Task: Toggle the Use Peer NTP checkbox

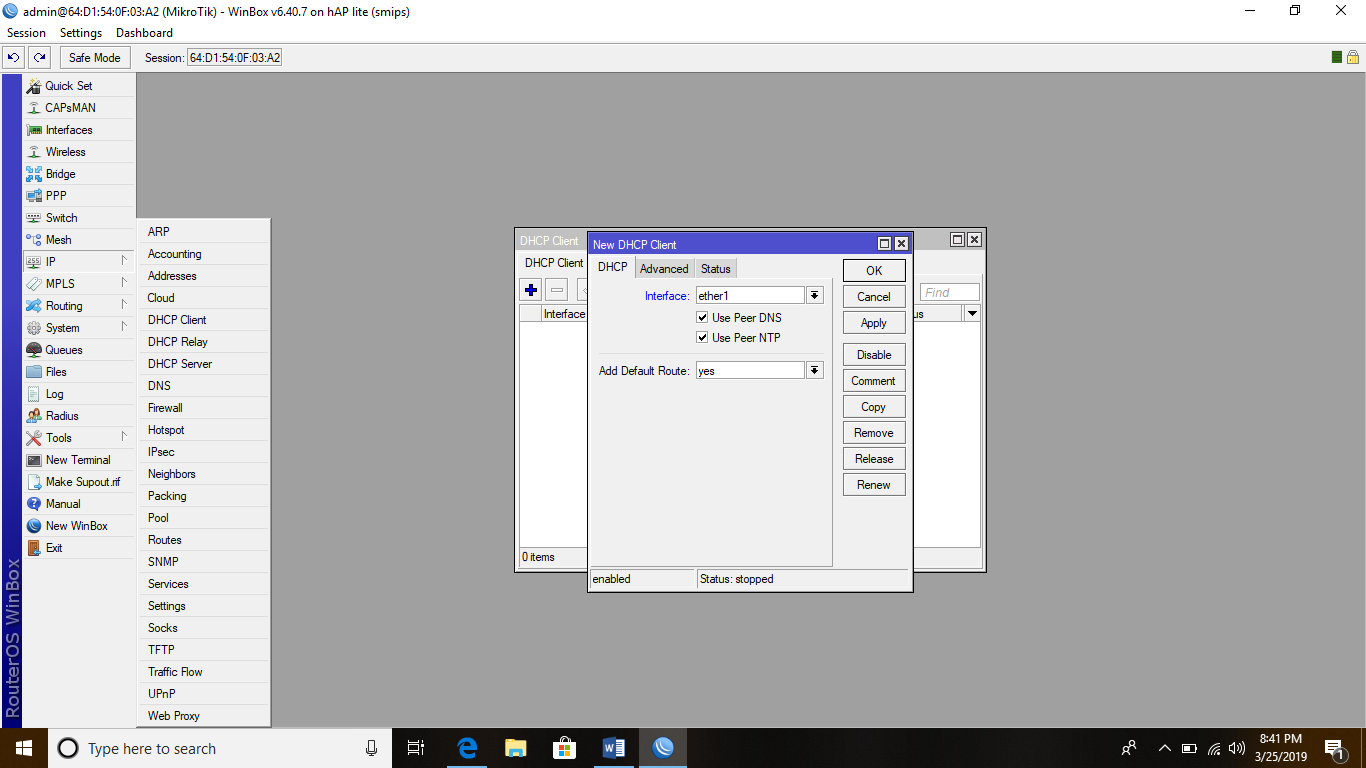Action: [x=703, y=338]
